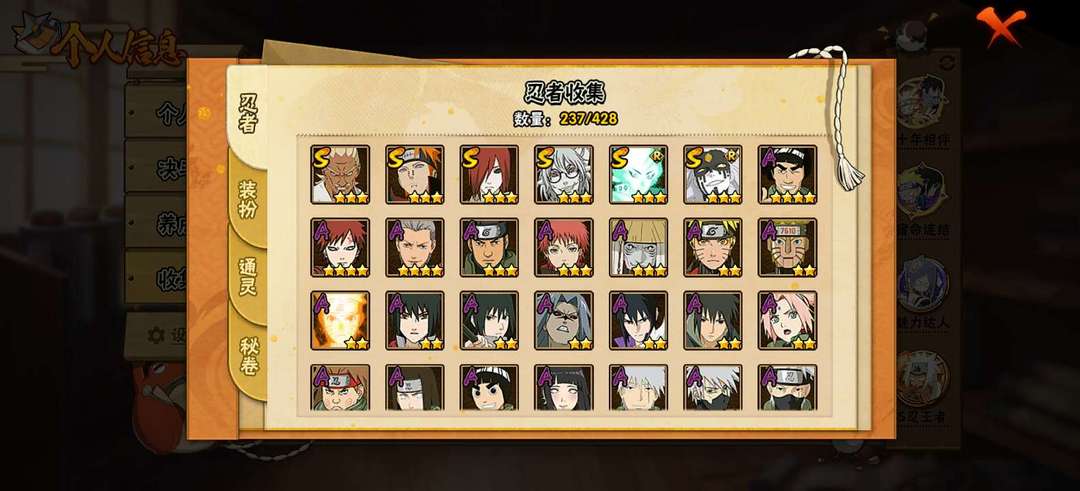
Task: Open the puppet ninja with 7610 forehead
Action: [x=787, y=247]
